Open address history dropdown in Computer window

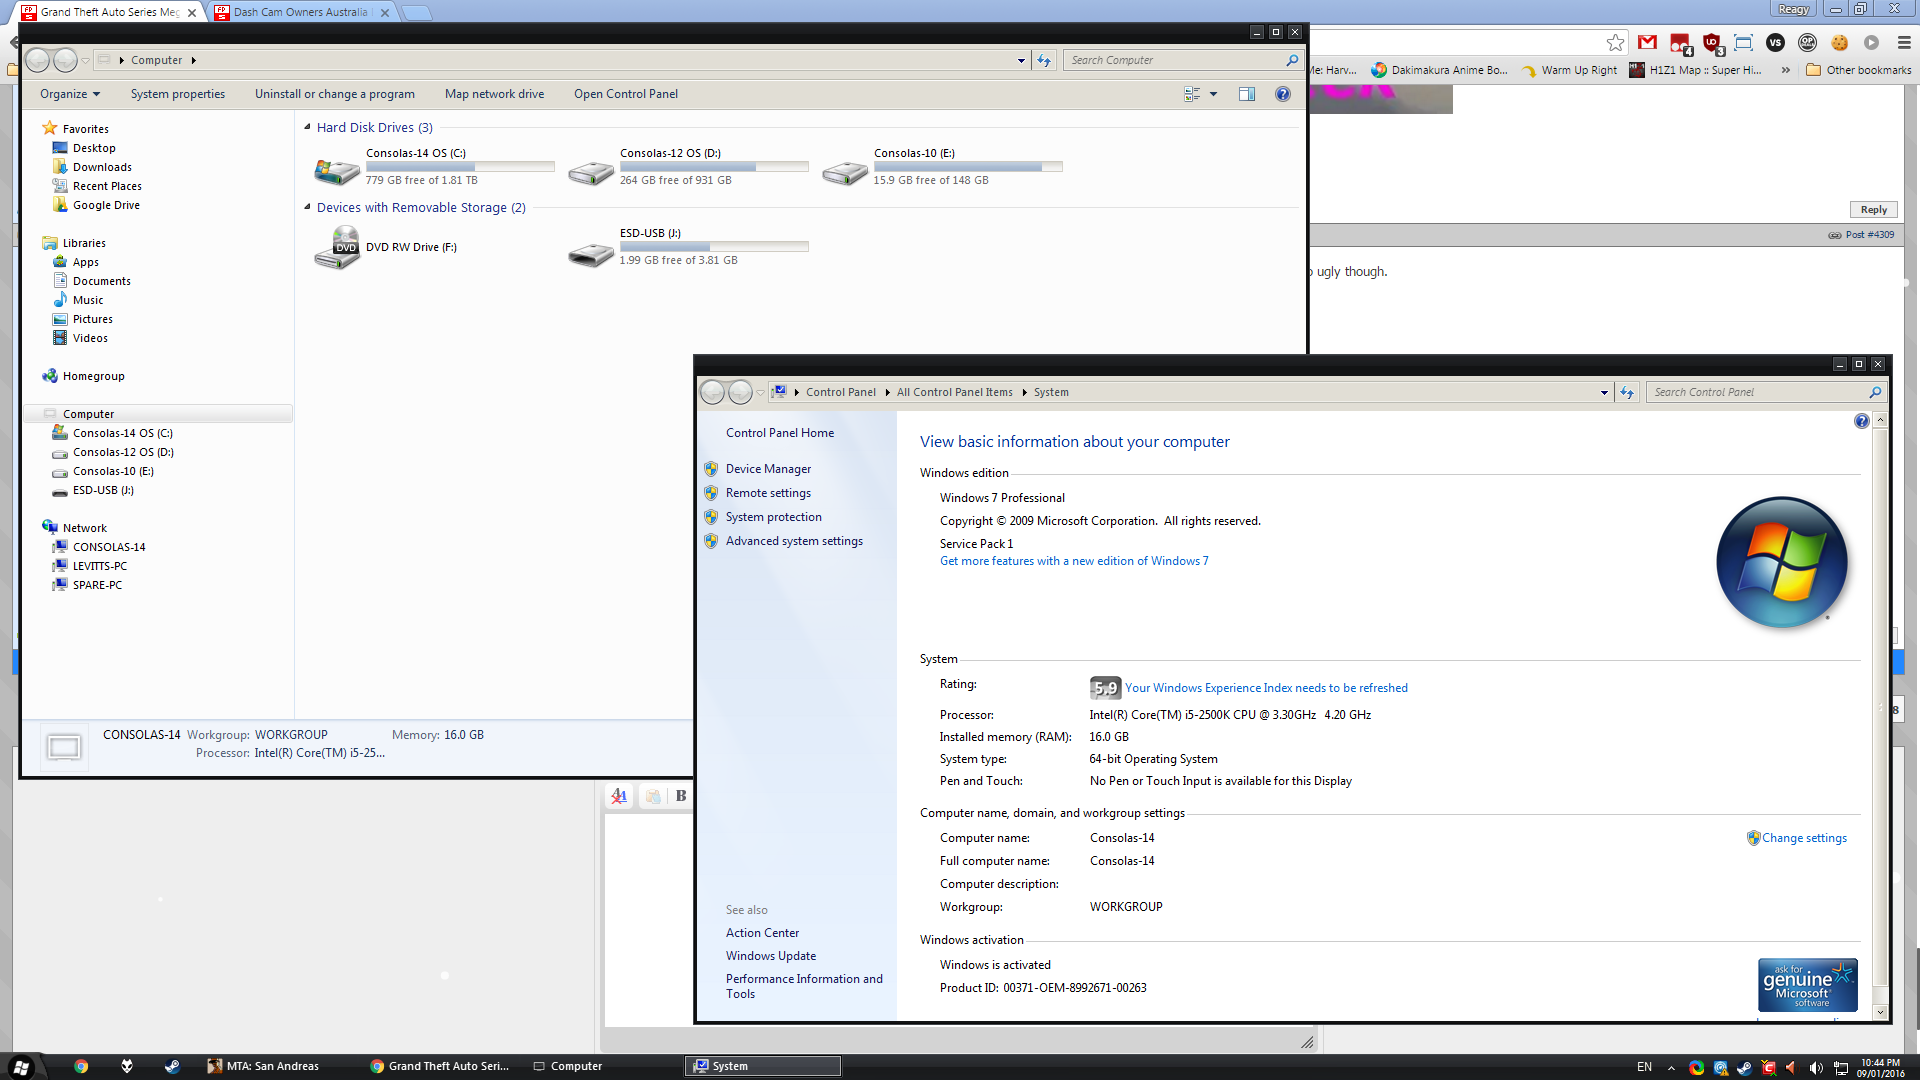click(1021, 60)
